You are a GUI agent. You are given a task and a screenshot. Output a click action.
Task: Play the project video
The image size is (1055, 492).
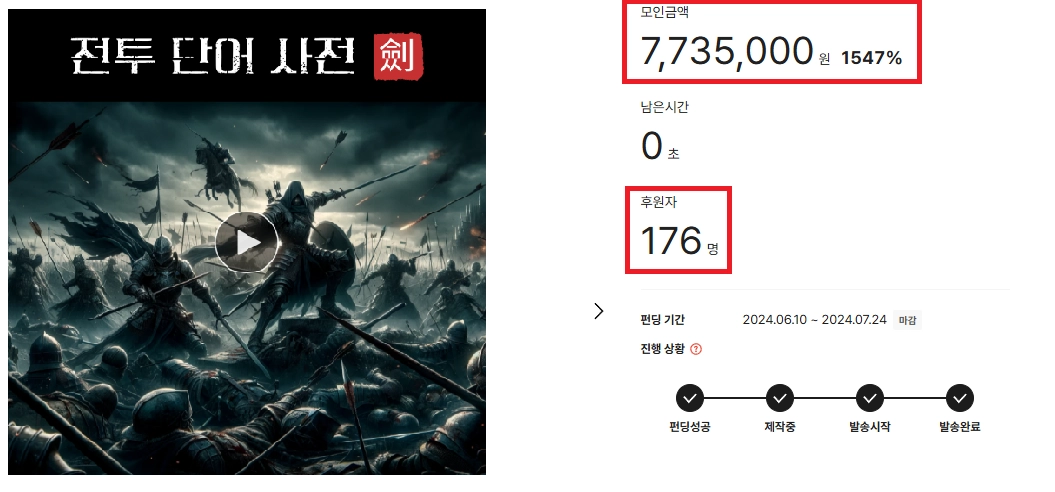[247, 243]
